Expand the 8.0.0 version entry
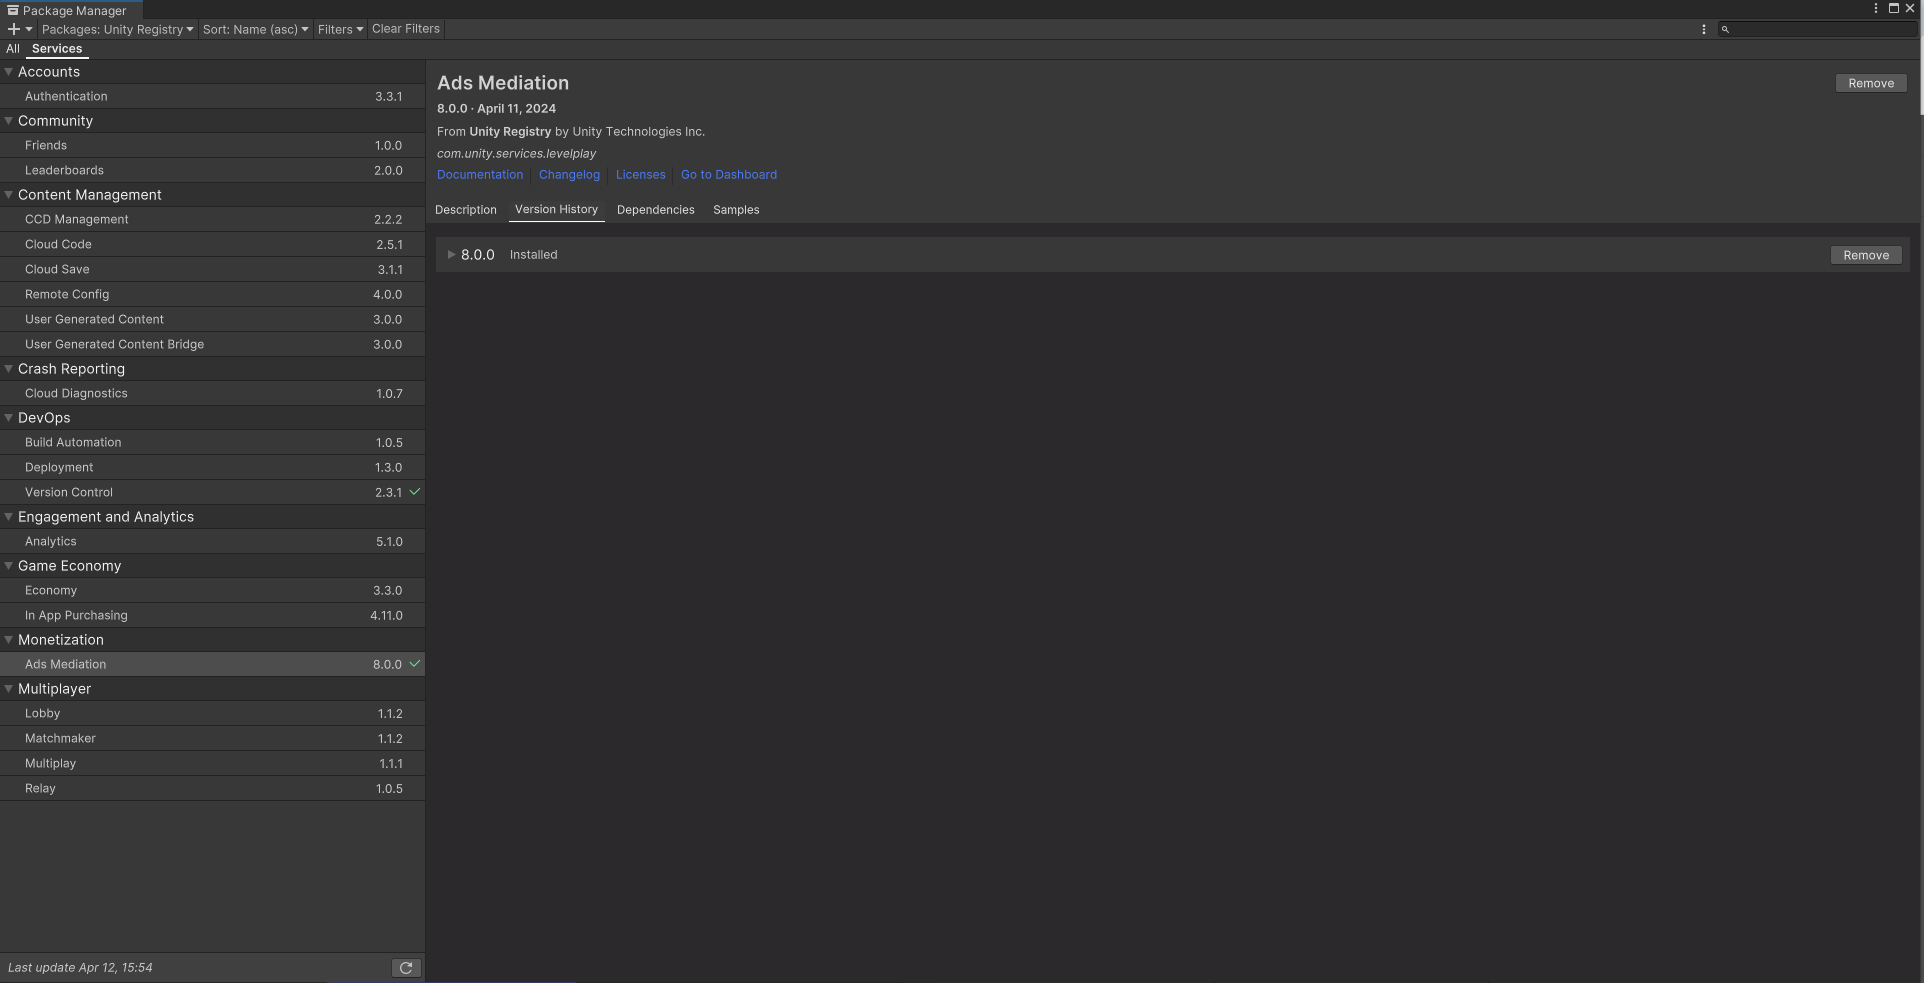Screen dimensions: 1924x983 (451, 255)
